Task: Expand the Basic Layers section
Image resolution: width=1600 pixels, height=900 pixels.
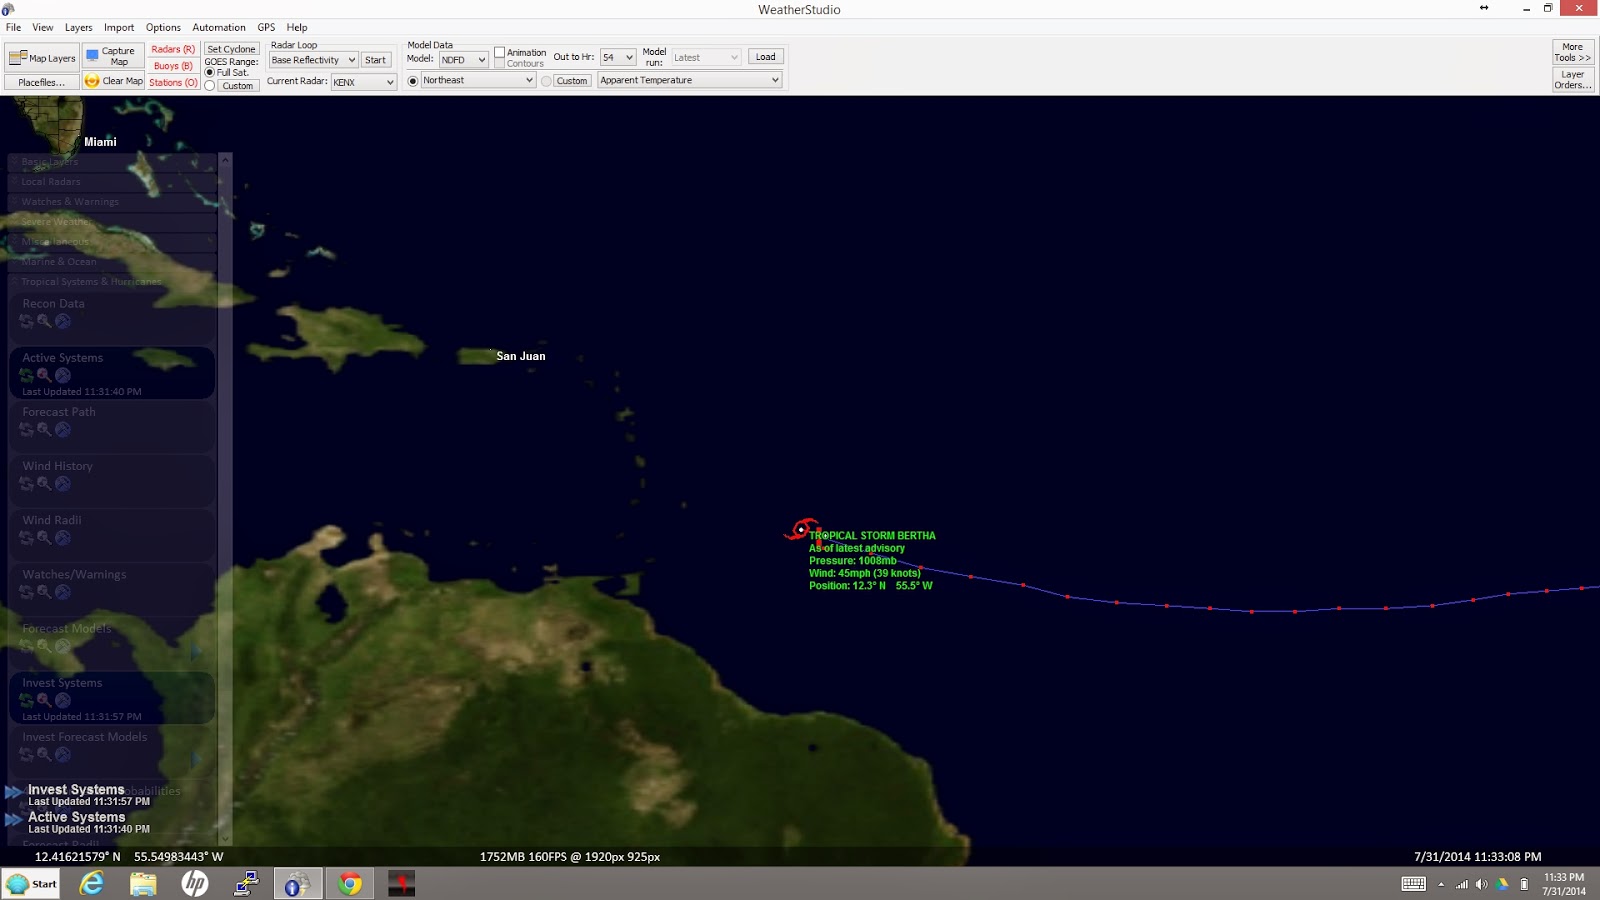Action: pyautogui.click(x=112, y=162)
